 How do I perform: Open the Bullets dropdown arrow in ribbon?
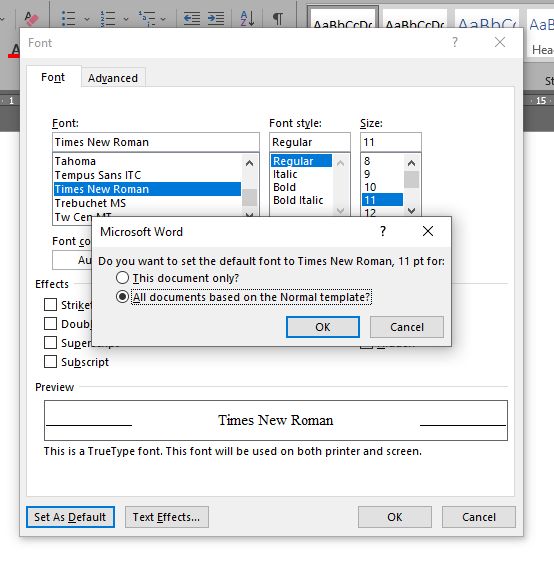pyautogui.click(x=87, y=18)
